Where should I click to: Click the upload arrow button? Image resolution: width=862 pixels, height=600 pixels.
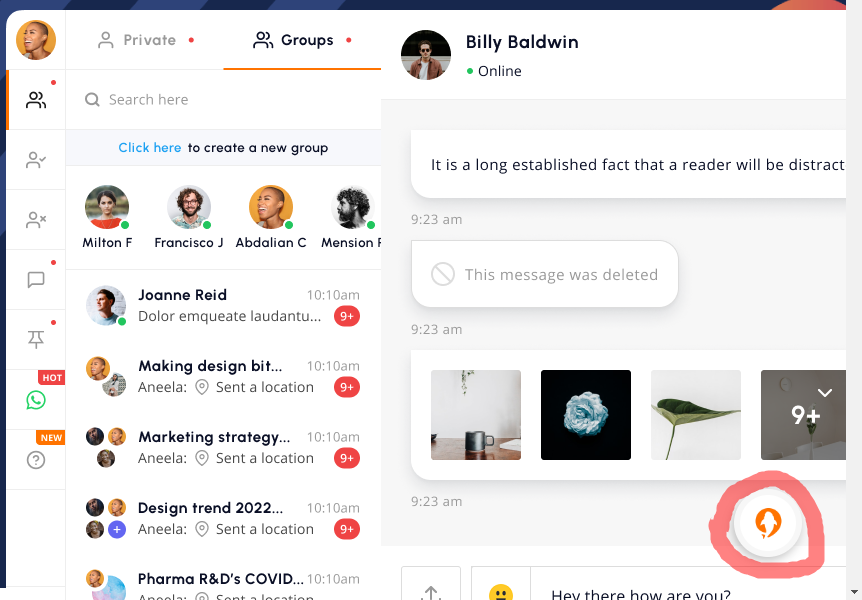[431, 588]
